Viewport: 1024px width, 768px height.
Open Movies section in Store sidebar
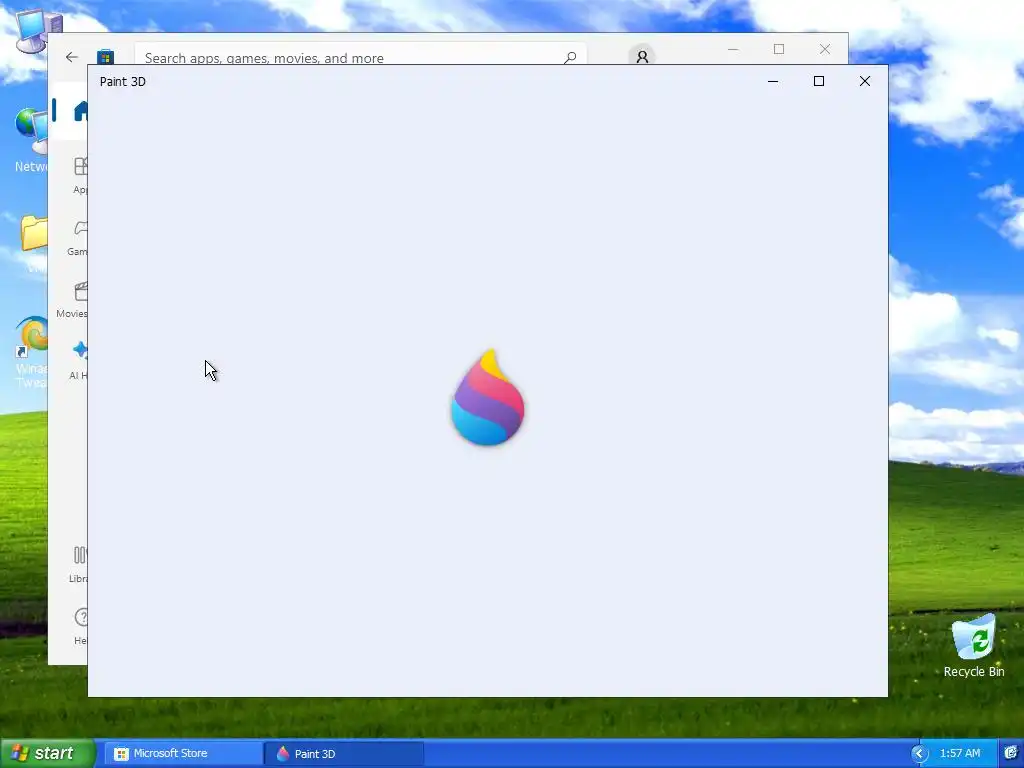(x=72, y=300)
